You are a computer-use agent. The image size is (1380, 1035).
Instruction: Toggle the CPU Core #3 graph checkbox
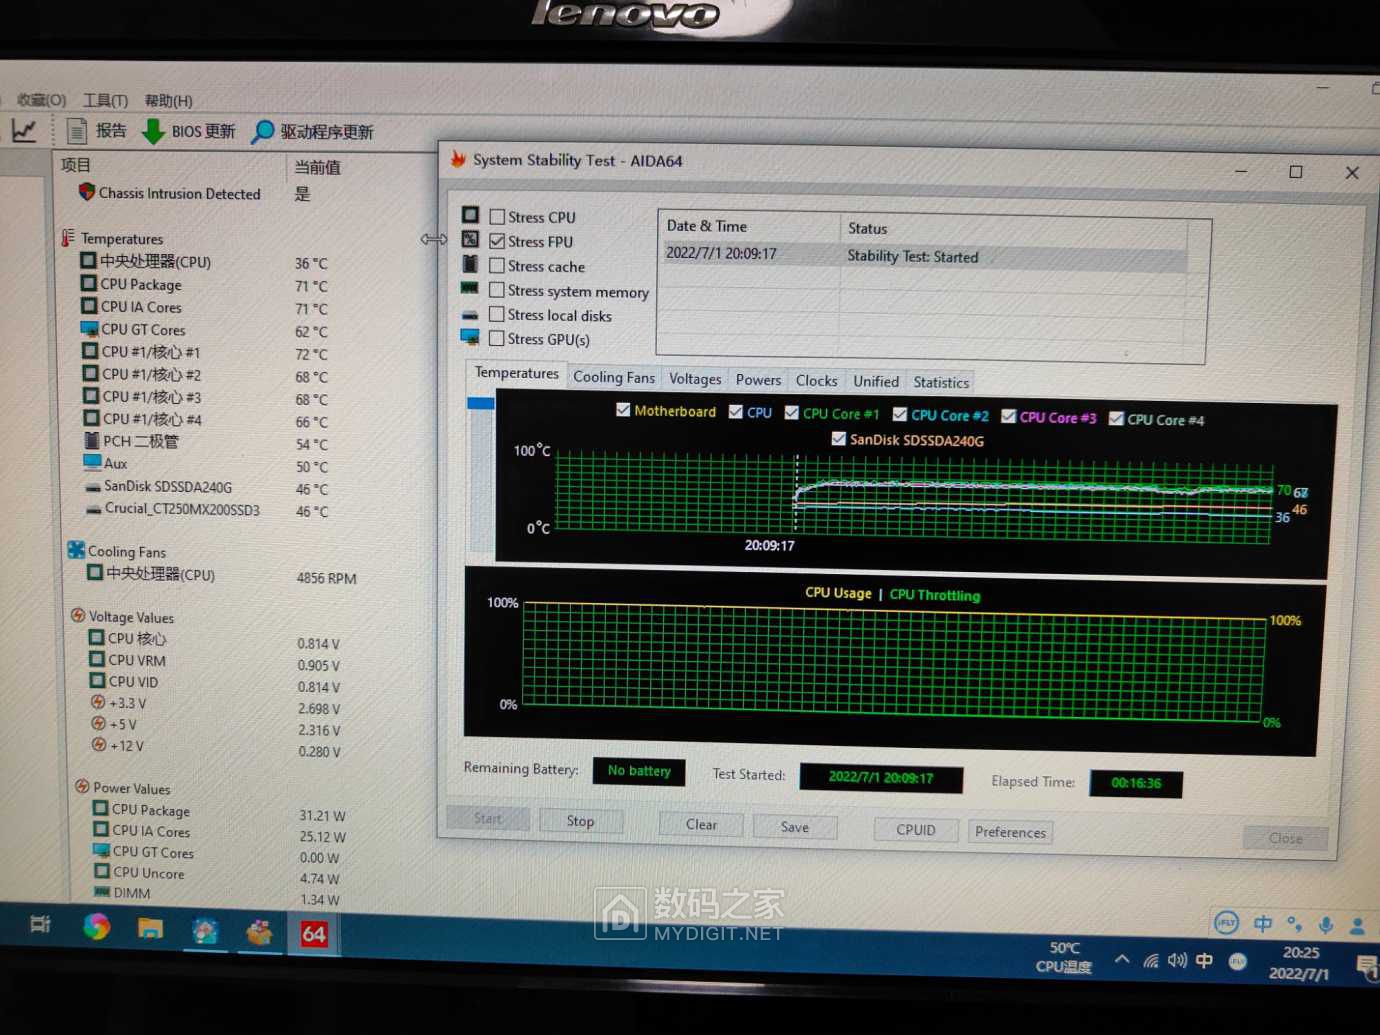point(1009,417)
